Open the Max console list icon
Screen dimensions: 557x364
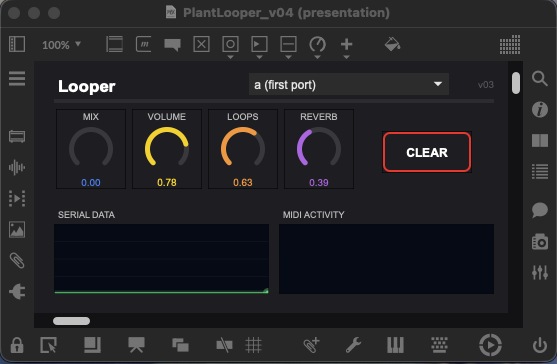pos(540,172)
